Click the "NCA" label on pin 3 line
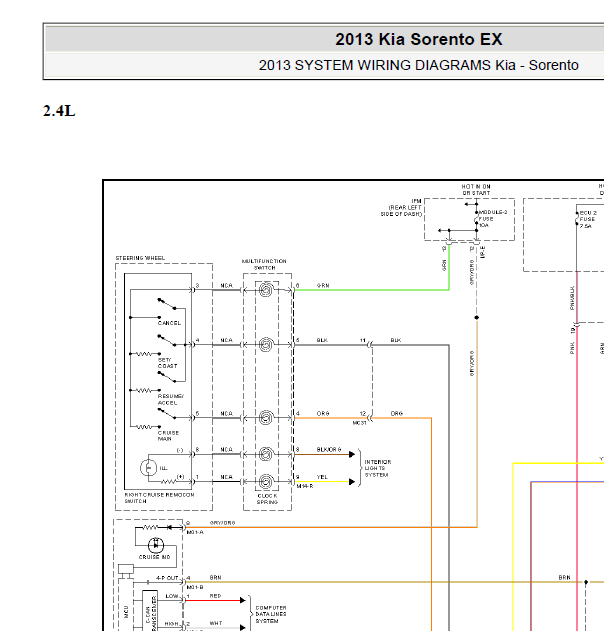 point(227,285)
